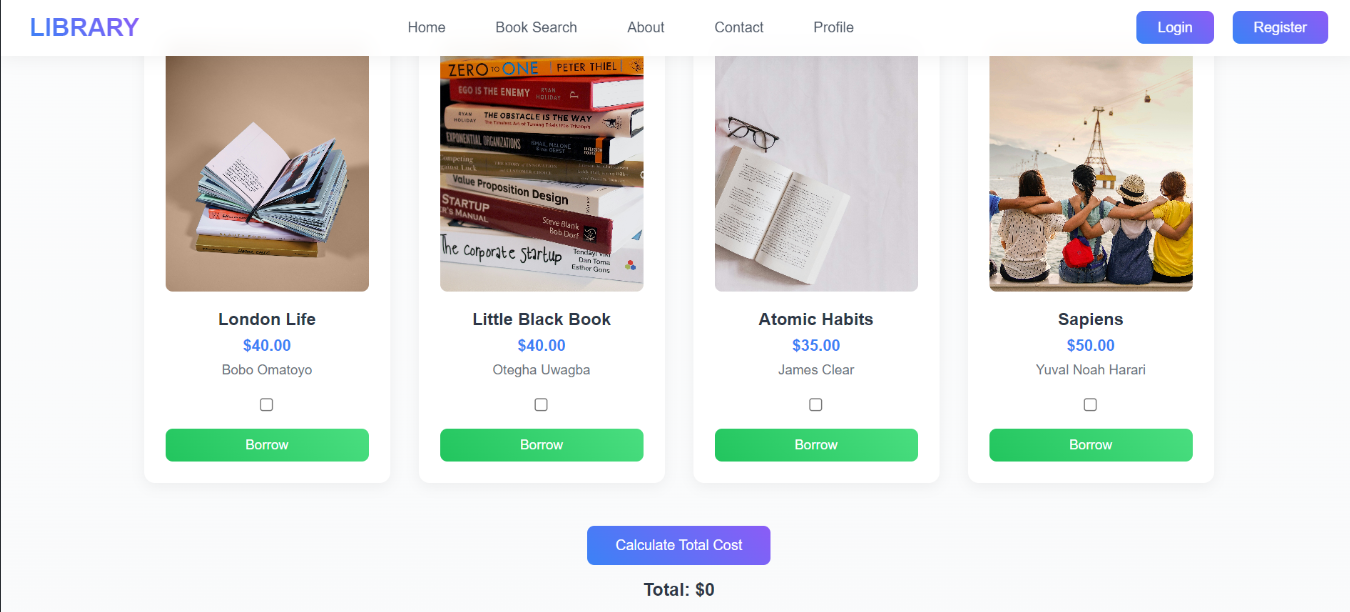Open the Book Search page

(536, 27)
